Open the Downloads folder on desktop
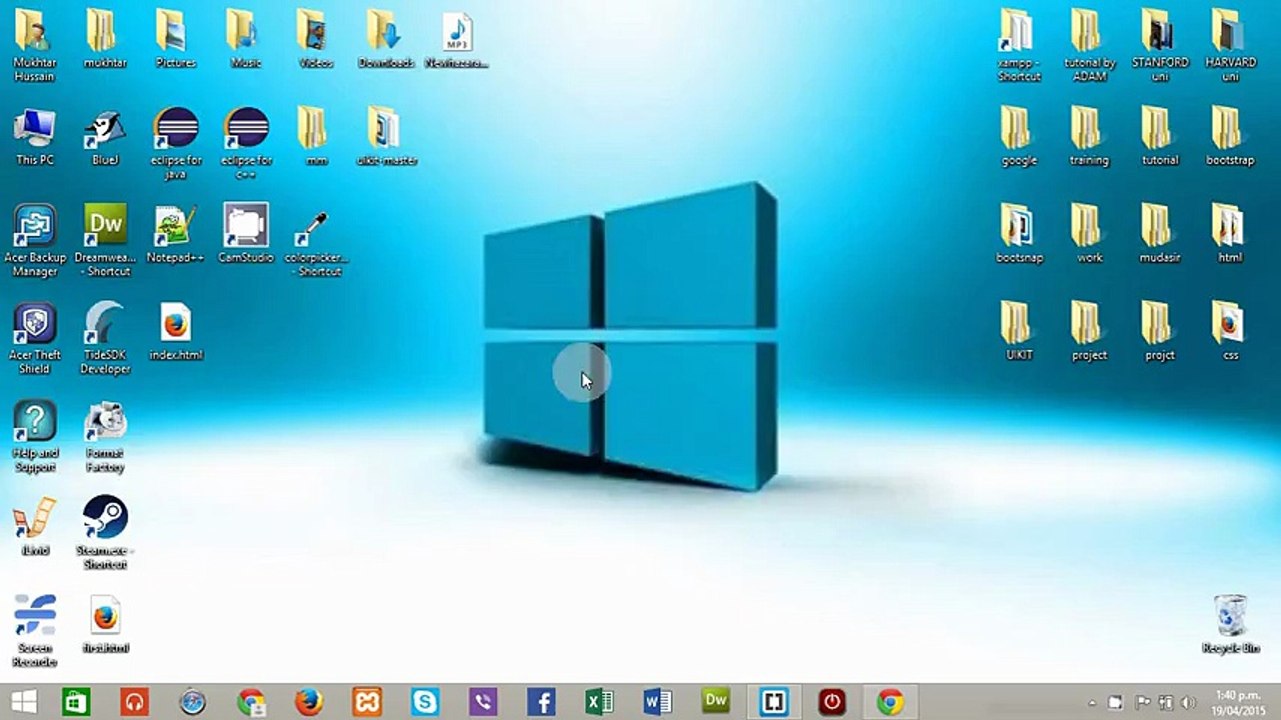The height and width of the screenshot is (720, 1281). [386, 39]
